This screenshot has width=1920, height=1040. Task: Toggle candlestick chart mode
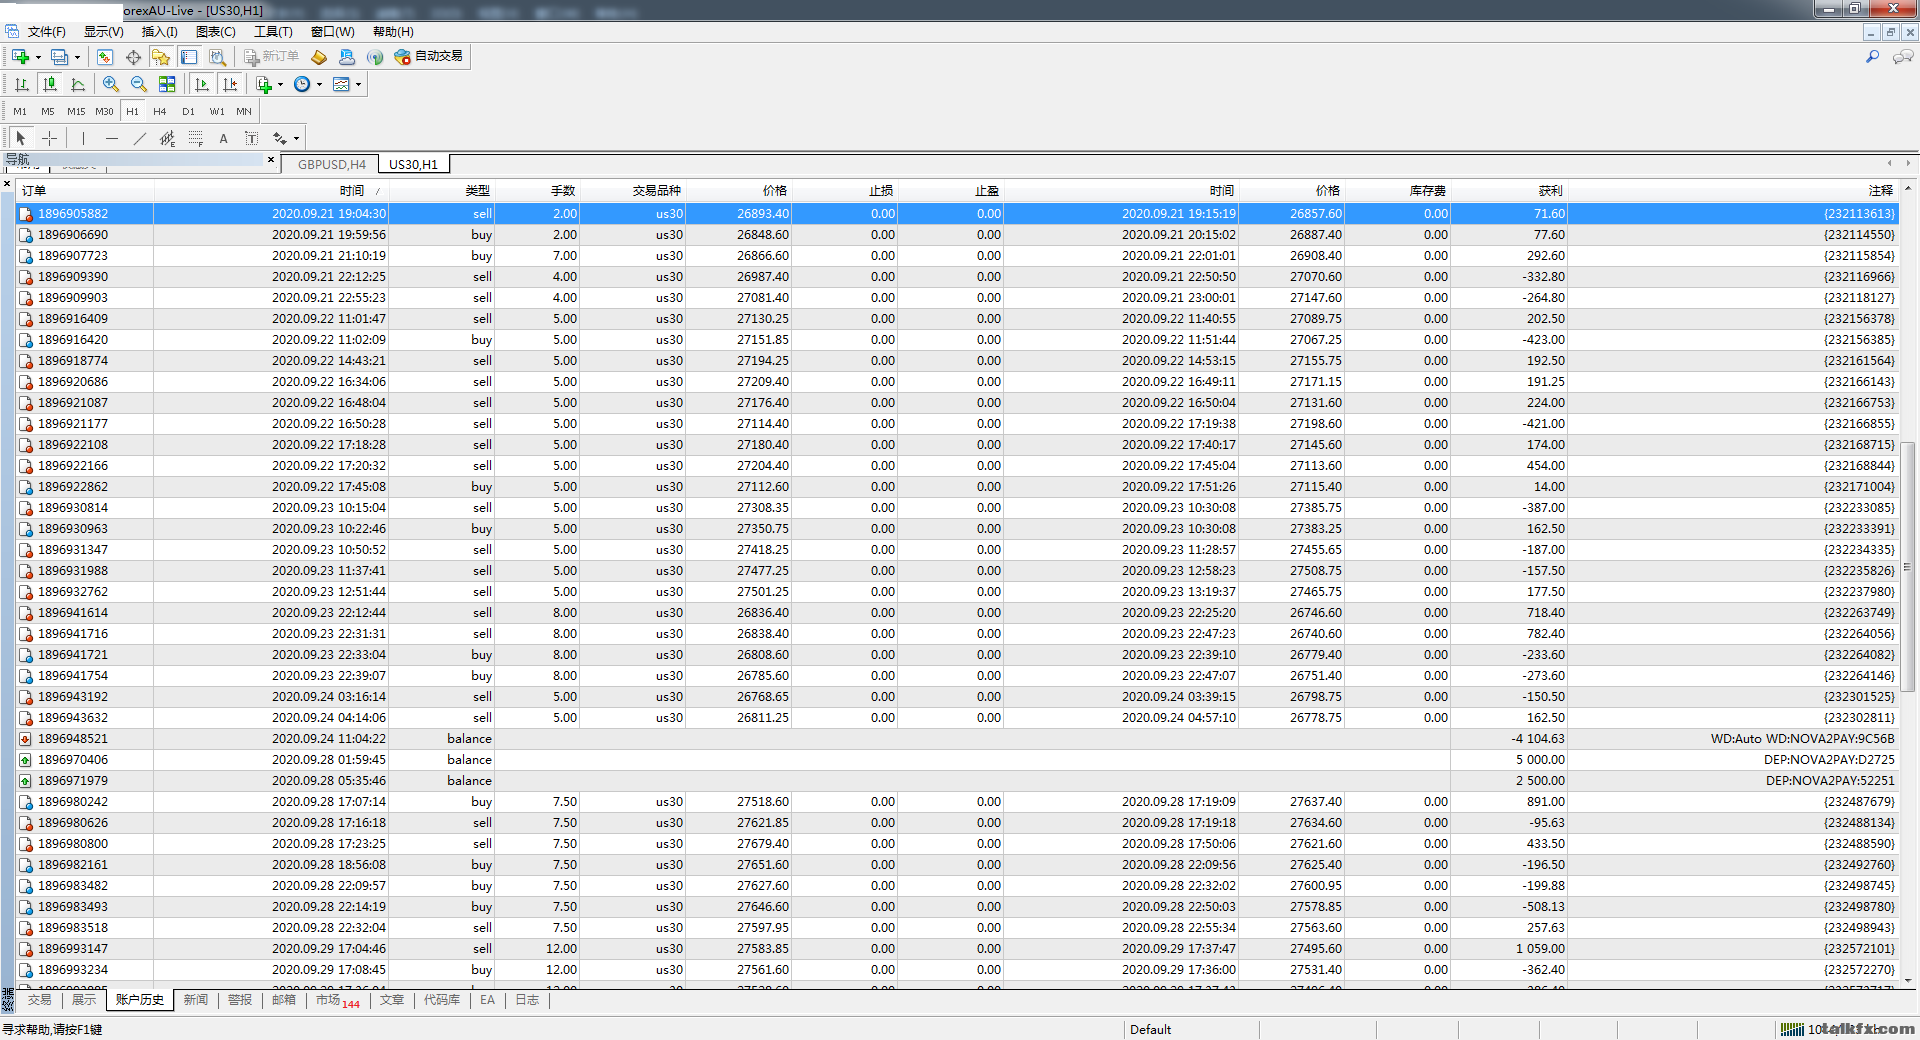pos(49,85)
